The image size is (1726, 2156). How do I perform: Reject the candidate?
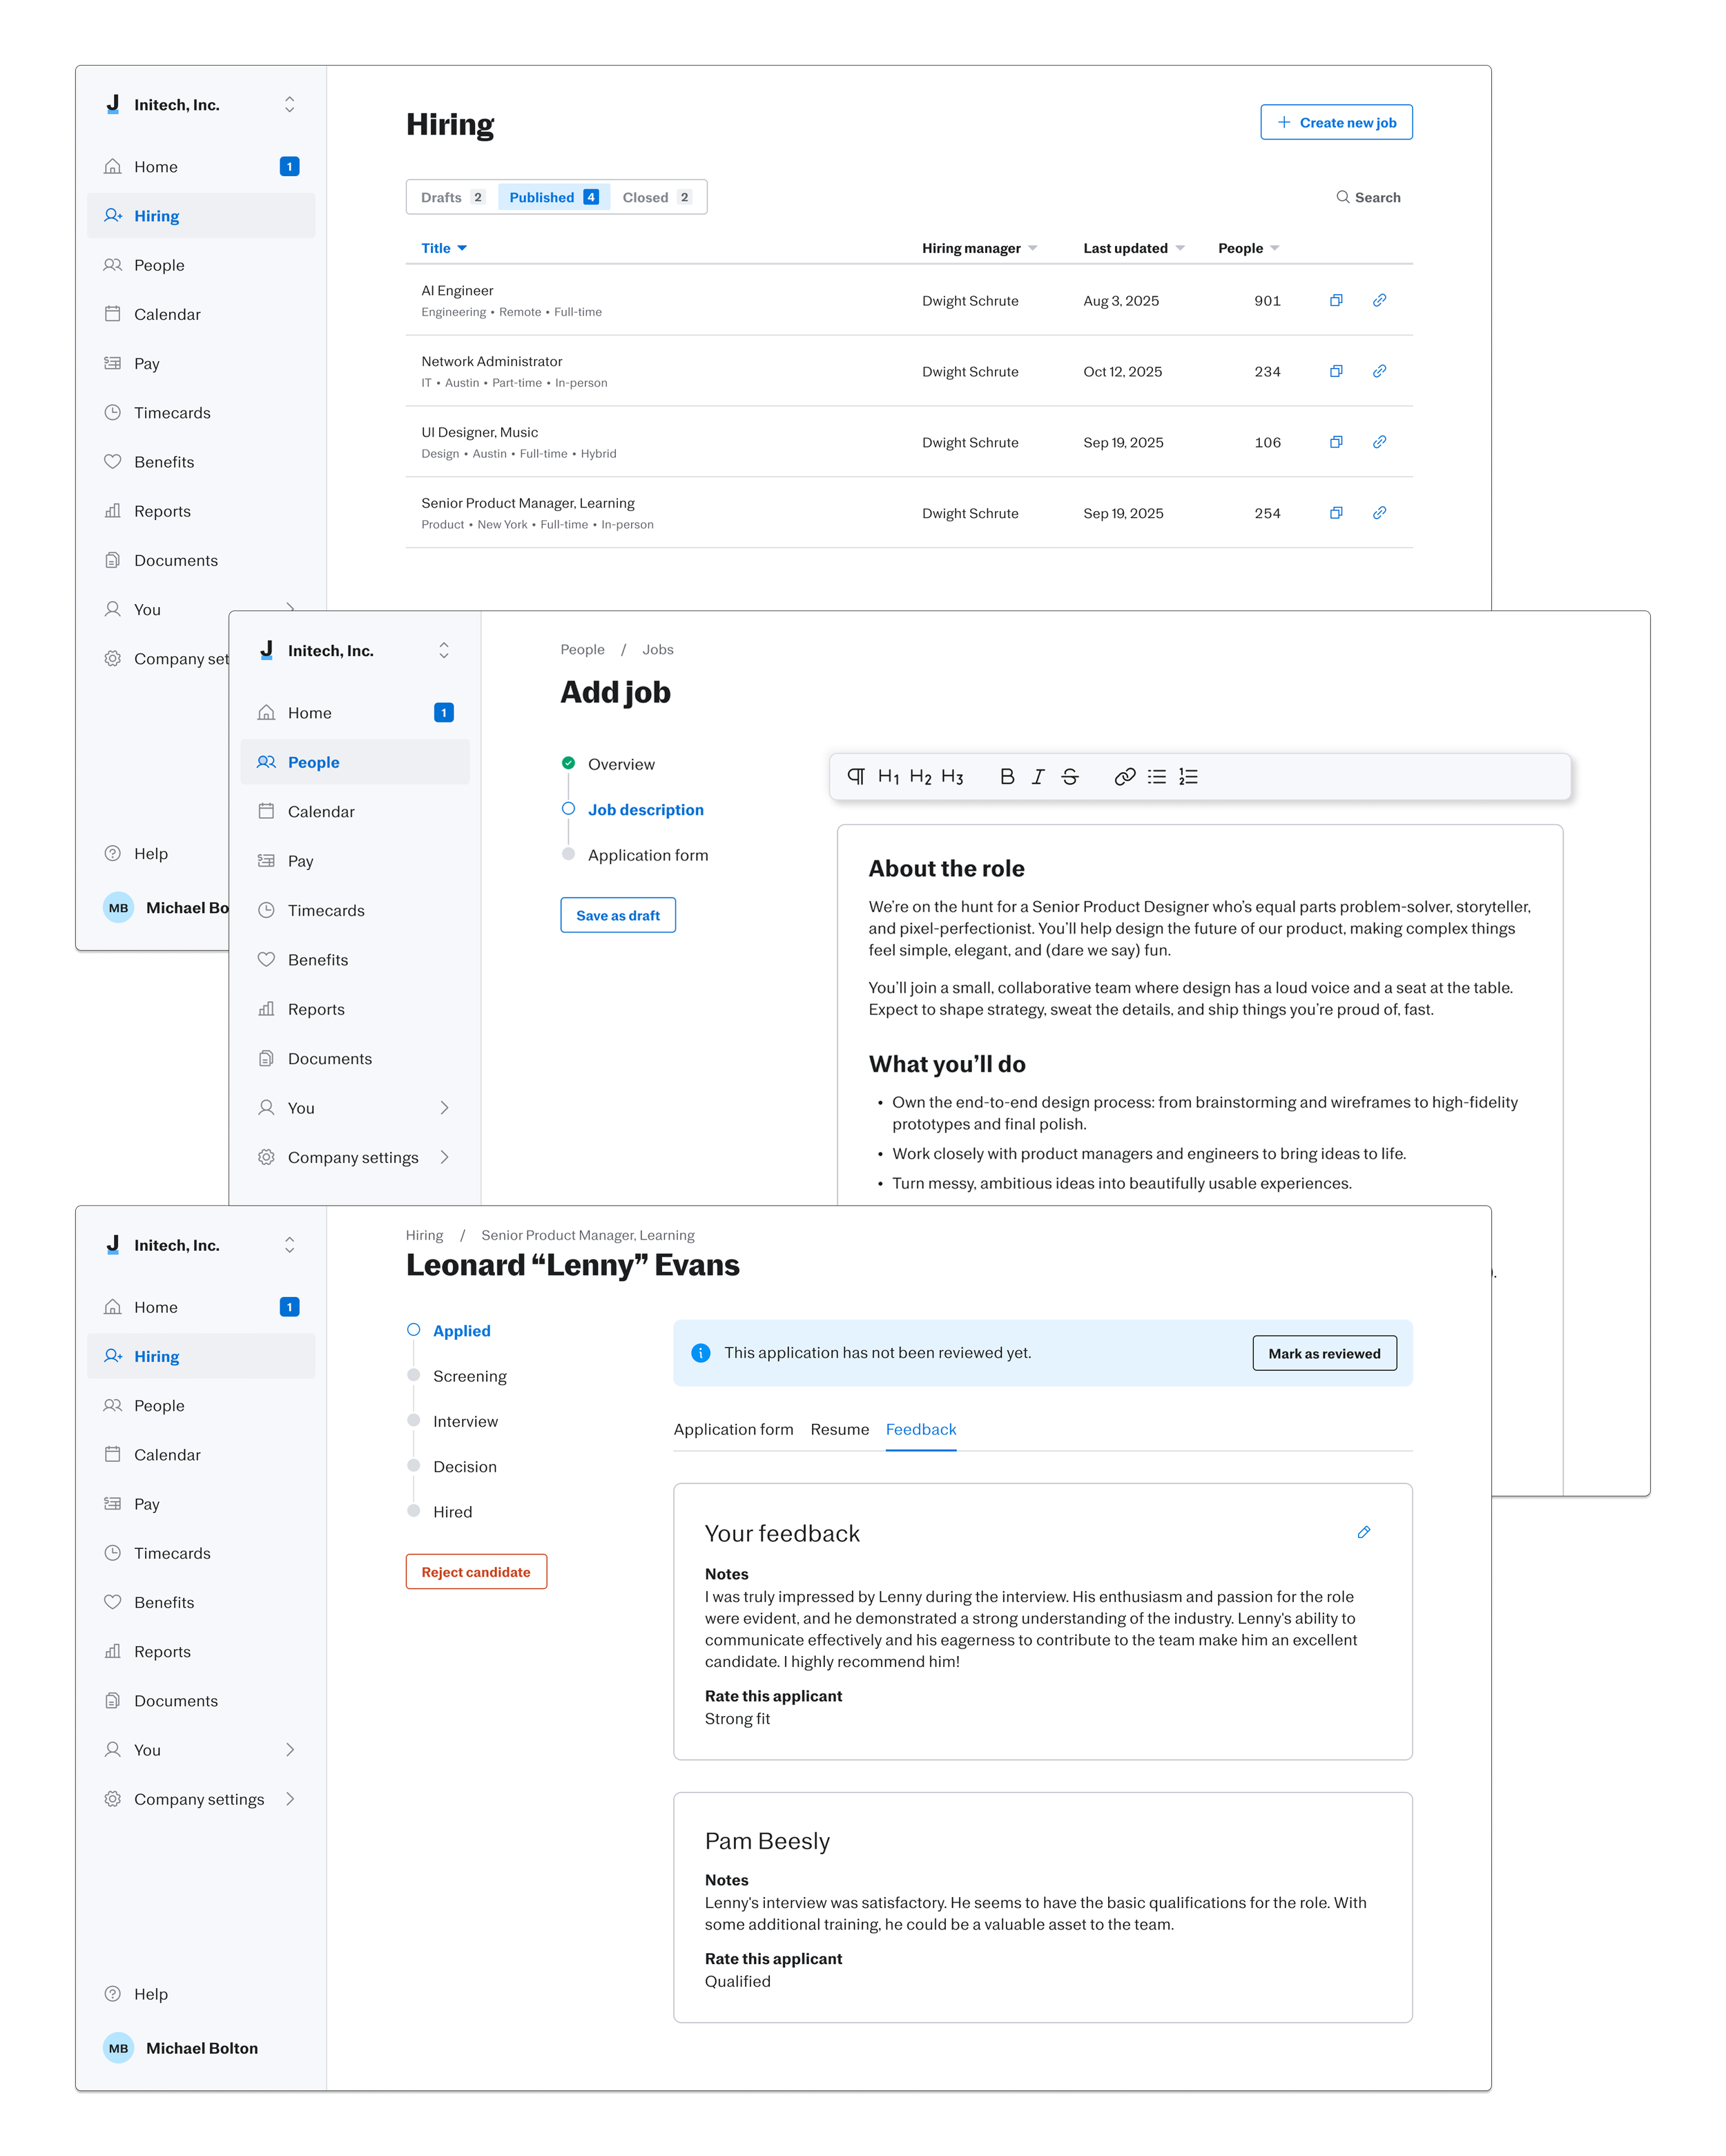(x=476, y=1572)
